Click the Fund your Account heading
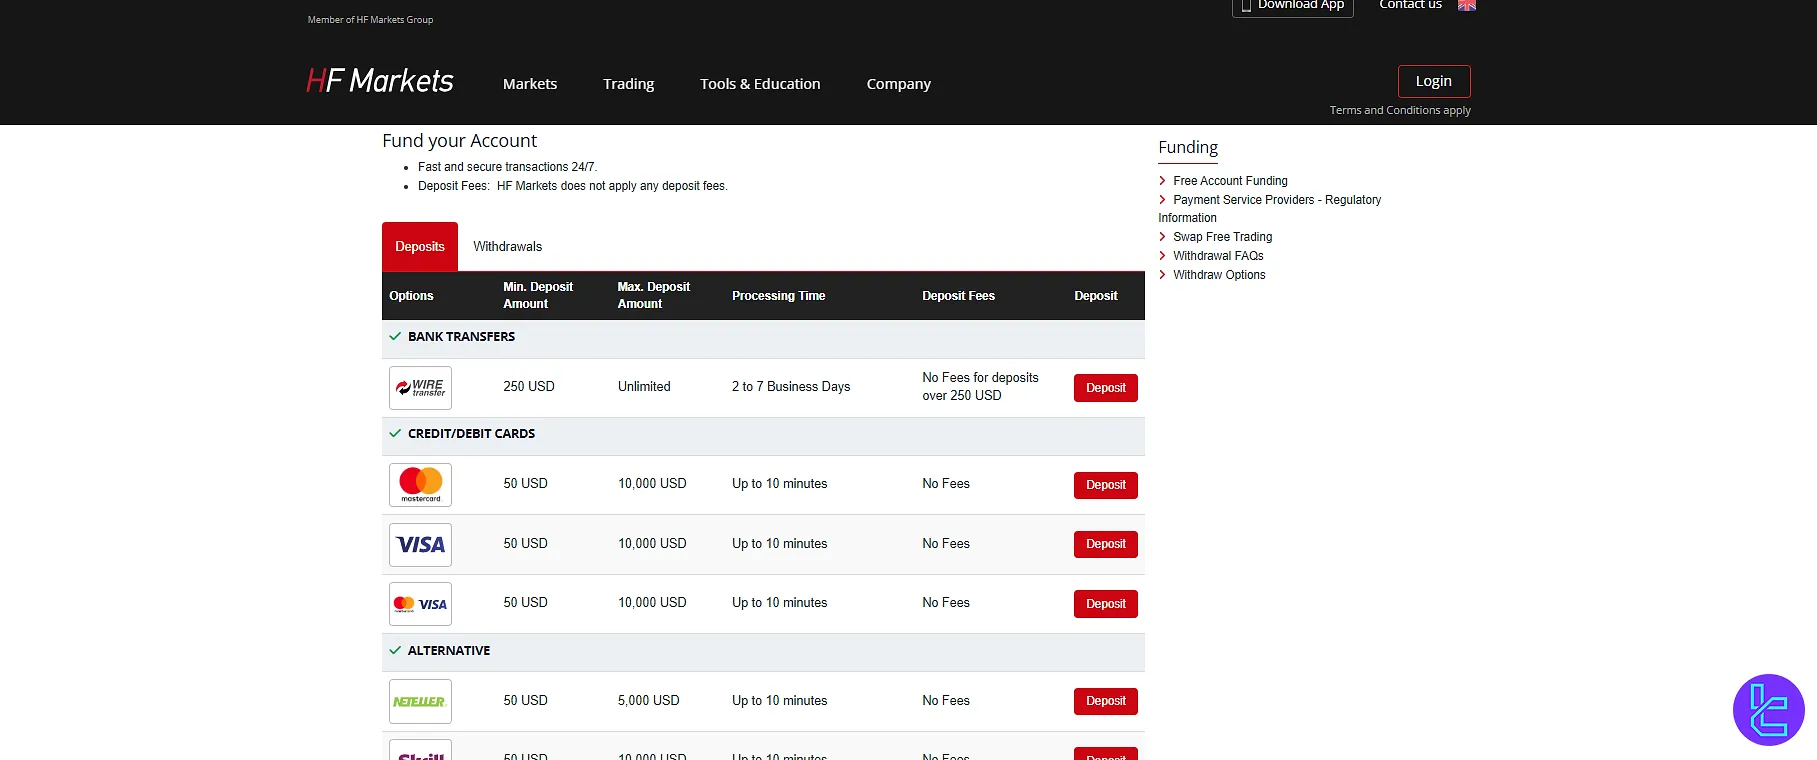This screenshot has height=760, width=1817. click(459, 141)
